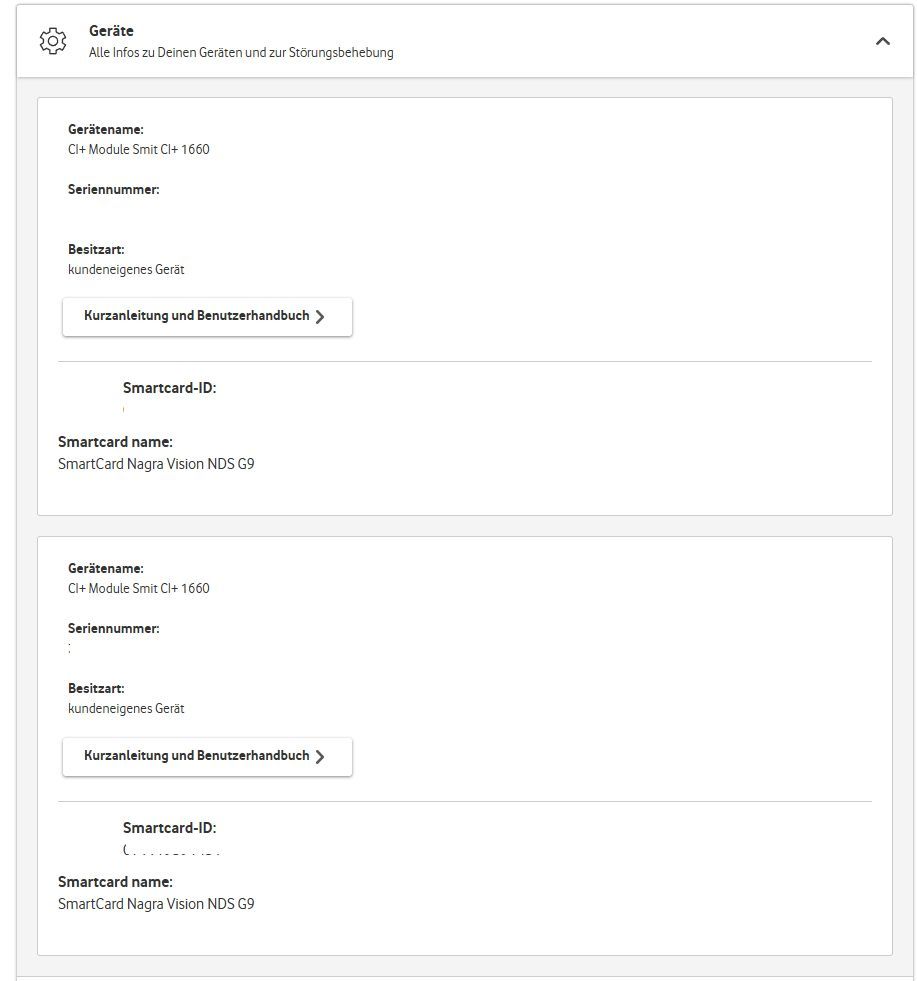Click the first device's name CI+ Module Smit
The image size is (917, 981).
139,150
